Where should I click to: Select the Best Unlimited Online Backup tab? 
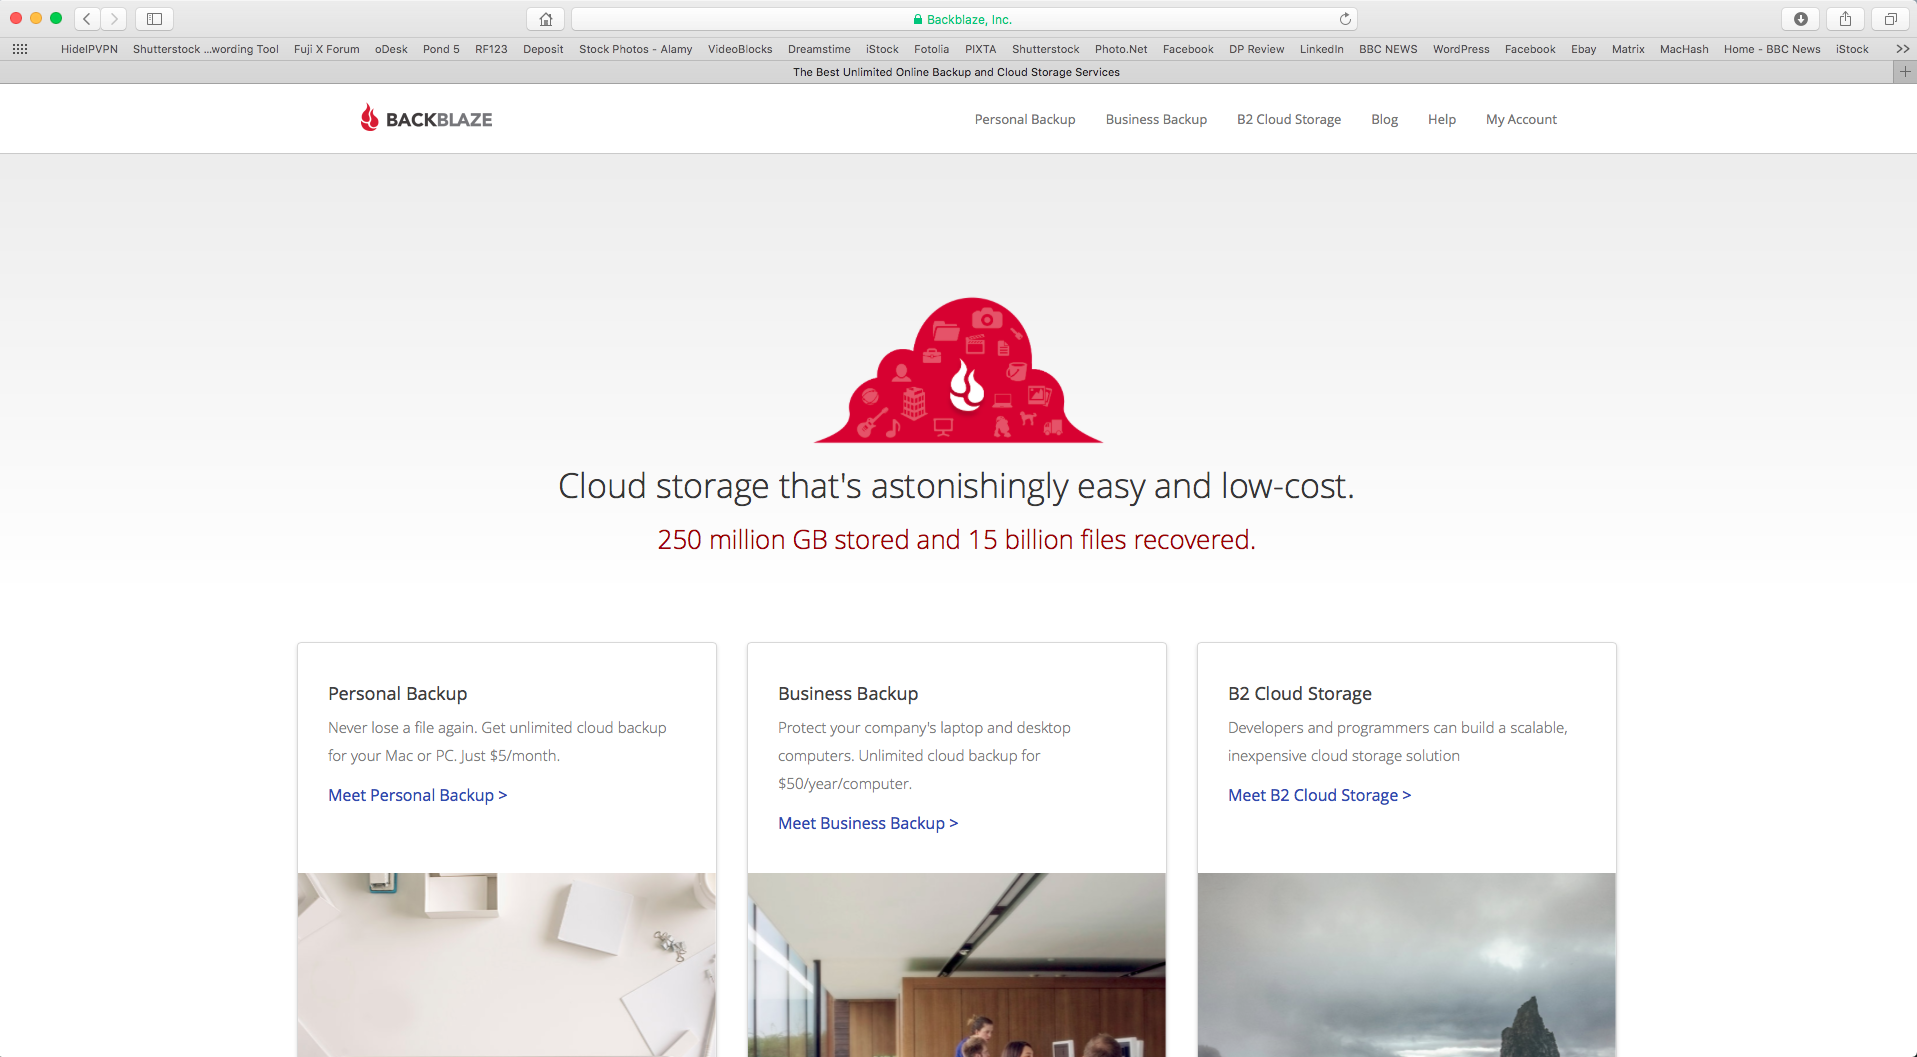956,72
